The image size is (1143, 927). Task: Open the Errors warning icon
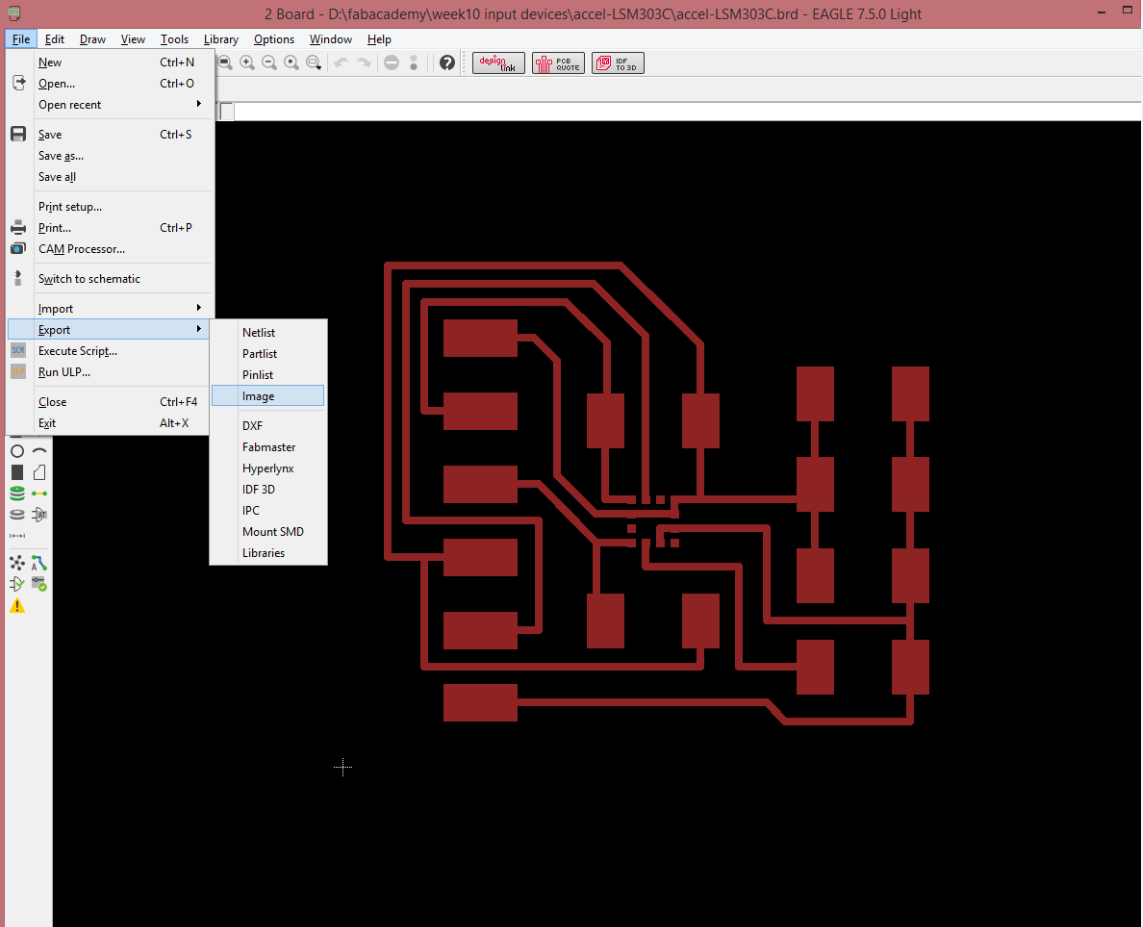pos(17,606)
